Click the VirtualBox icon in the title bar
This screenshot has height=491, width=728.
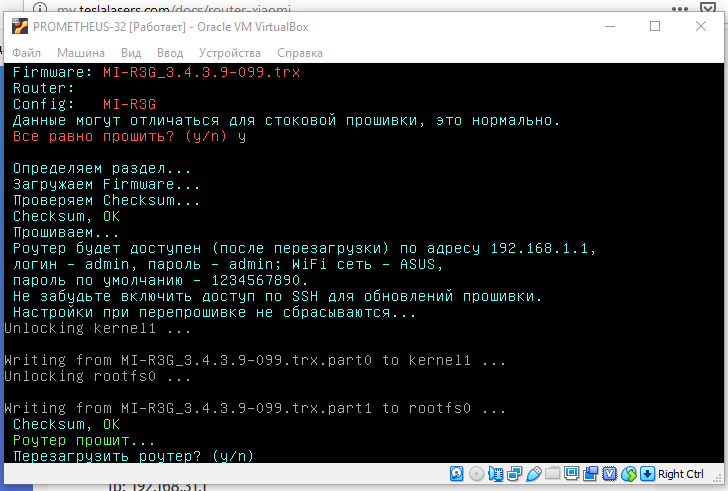[x=19, y=25]
